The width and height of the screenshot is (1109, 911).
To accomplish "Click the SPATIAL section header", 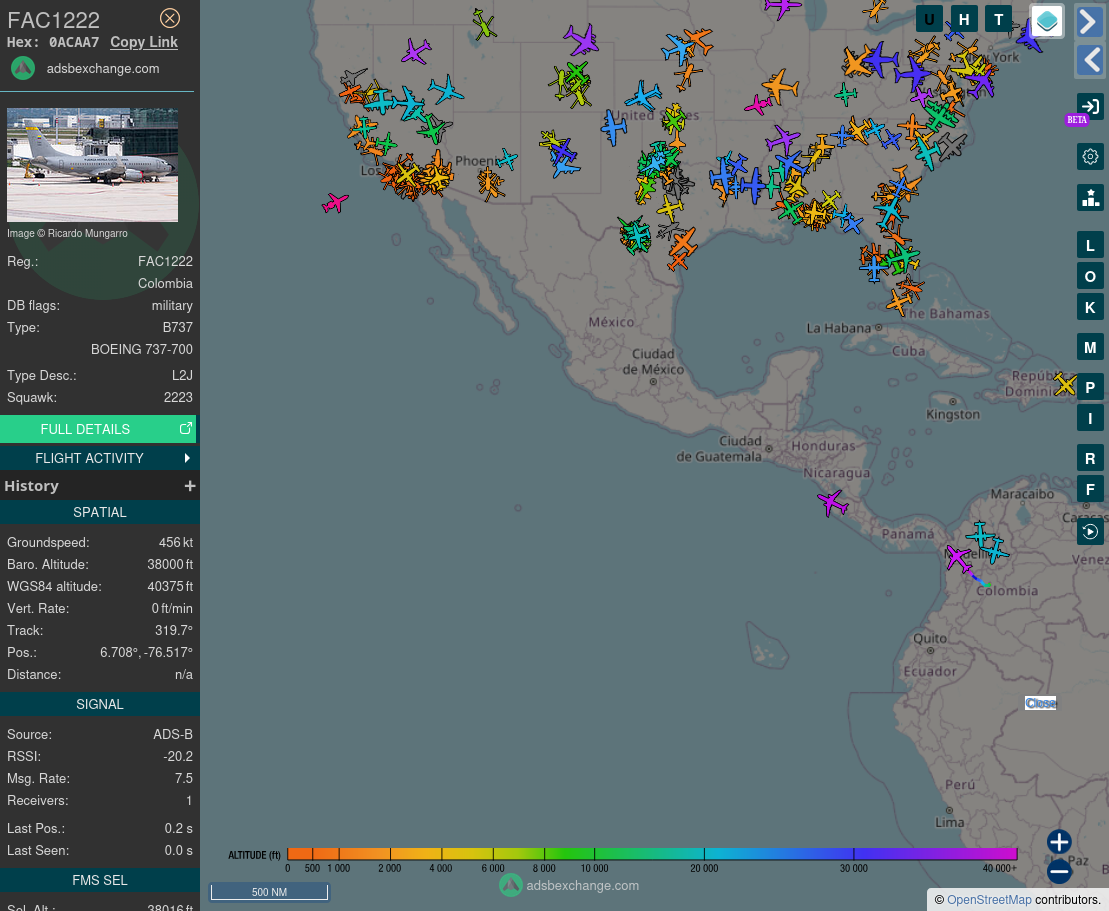I will click(x=100, y=512).
